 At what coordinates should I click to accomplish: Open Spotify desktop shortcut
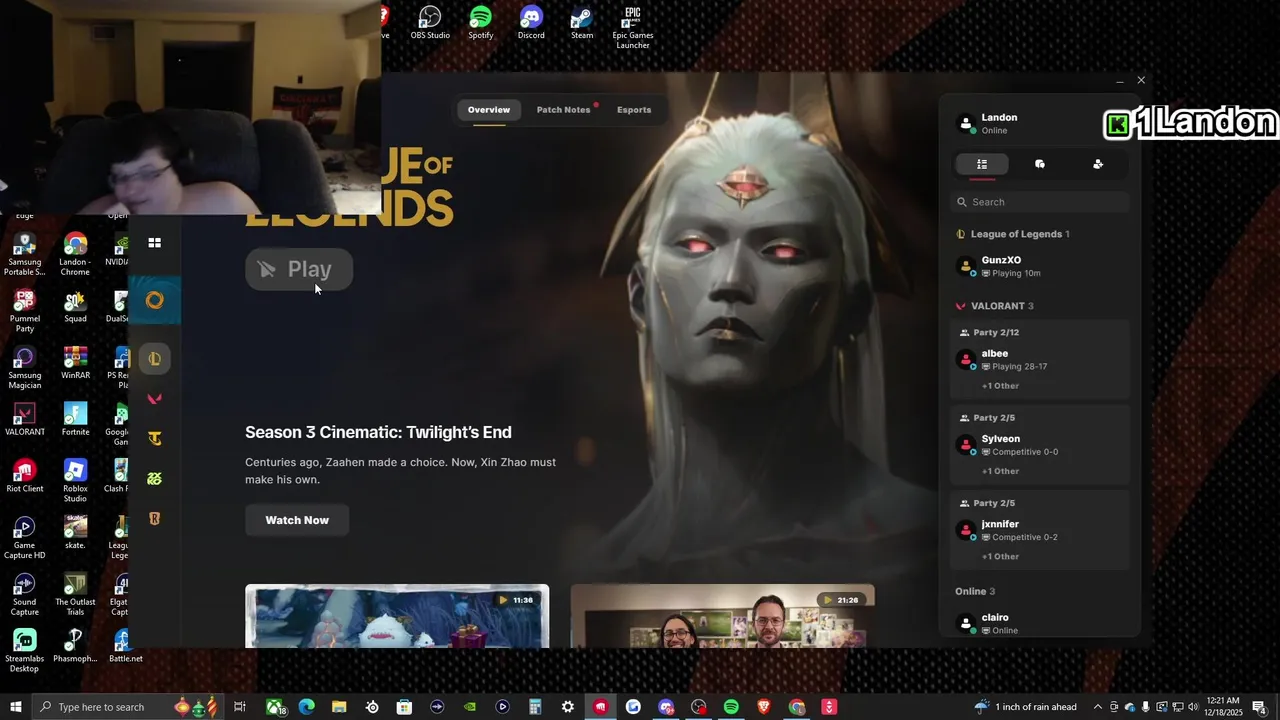(481, 22)
